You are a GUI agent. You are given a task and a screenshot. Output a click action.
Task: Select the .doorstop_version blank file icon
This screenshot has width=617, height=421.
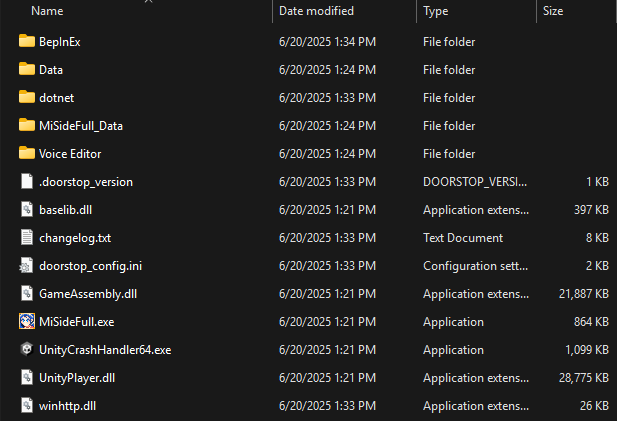(27, 182)
